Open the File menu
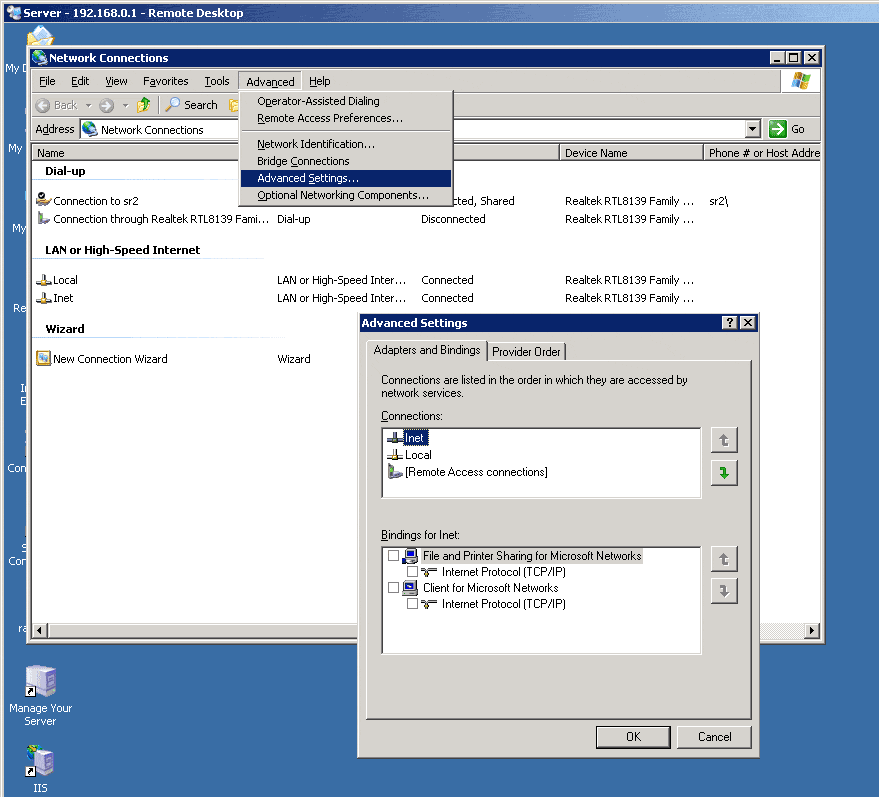879x797 pixels. coord(47,81)
